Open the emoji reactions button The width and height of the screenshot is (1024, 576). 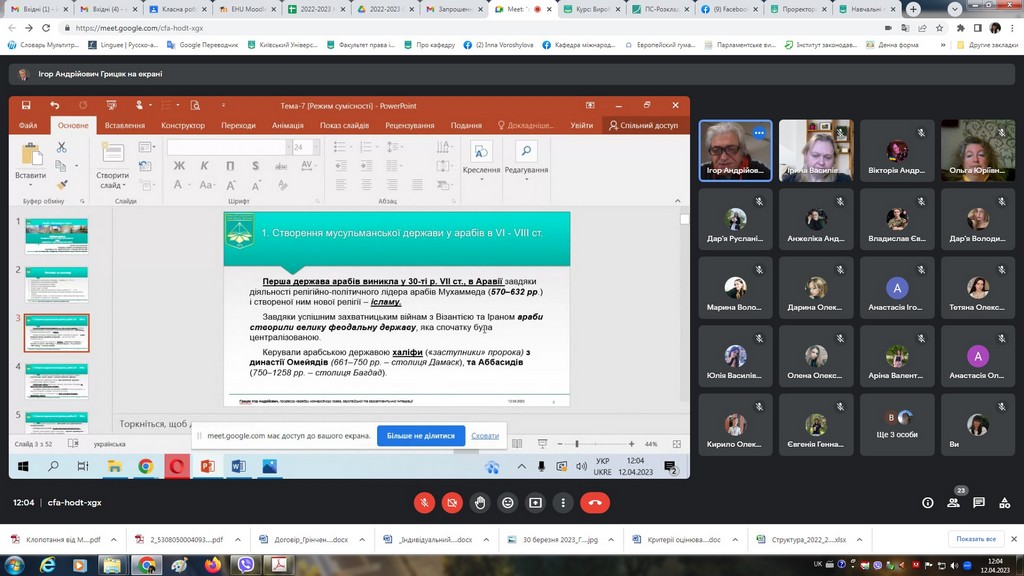pos(508,503)
